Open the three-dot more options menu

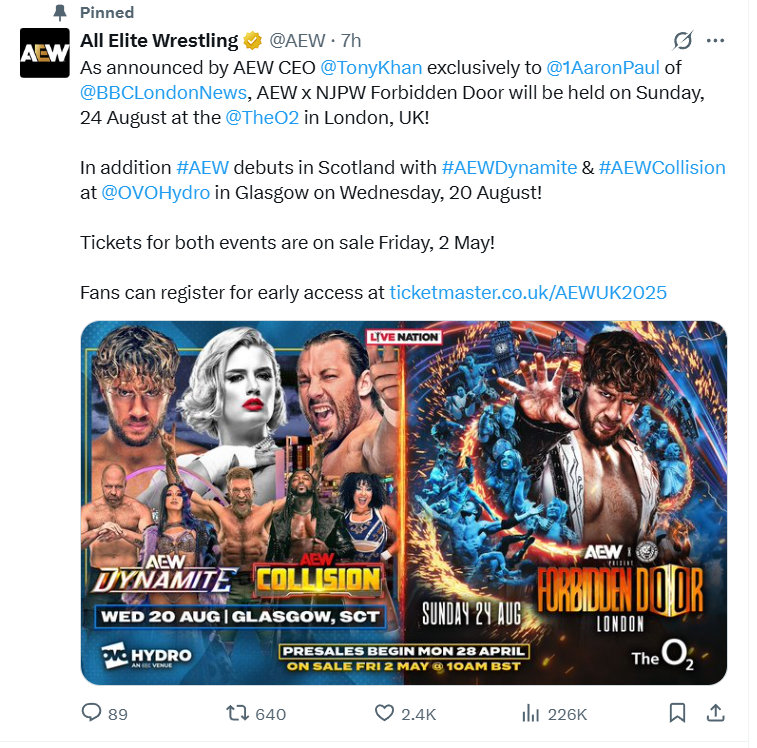point(715,41)
